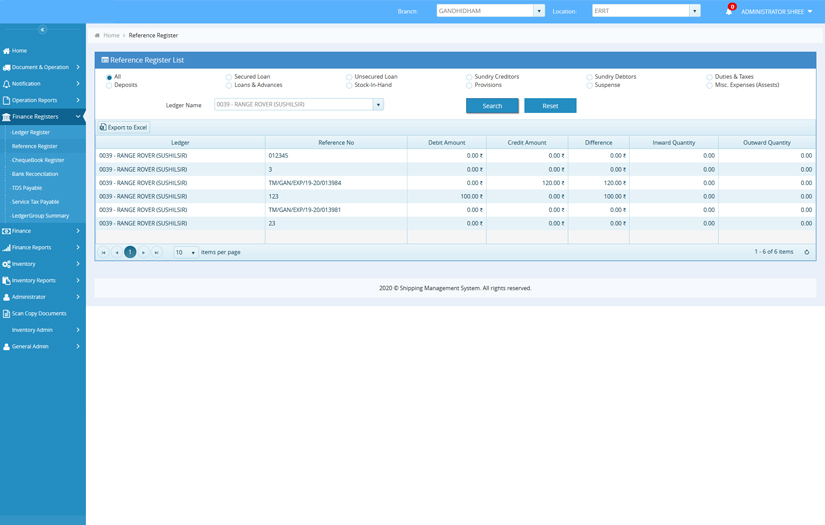825x525 pixels.
Task: Expand the Notification menu chevron
Action: coord(78,84)
